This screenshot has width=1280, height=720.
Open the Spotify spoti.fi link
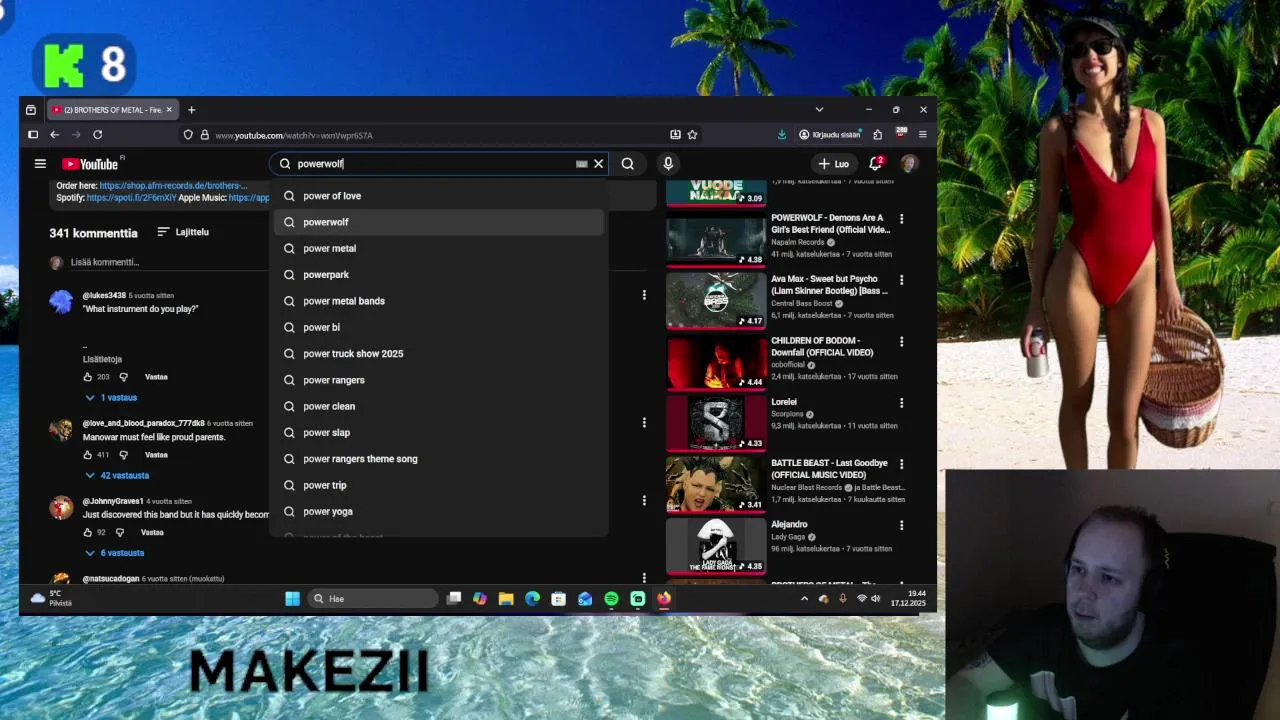(x=131, y=198)
